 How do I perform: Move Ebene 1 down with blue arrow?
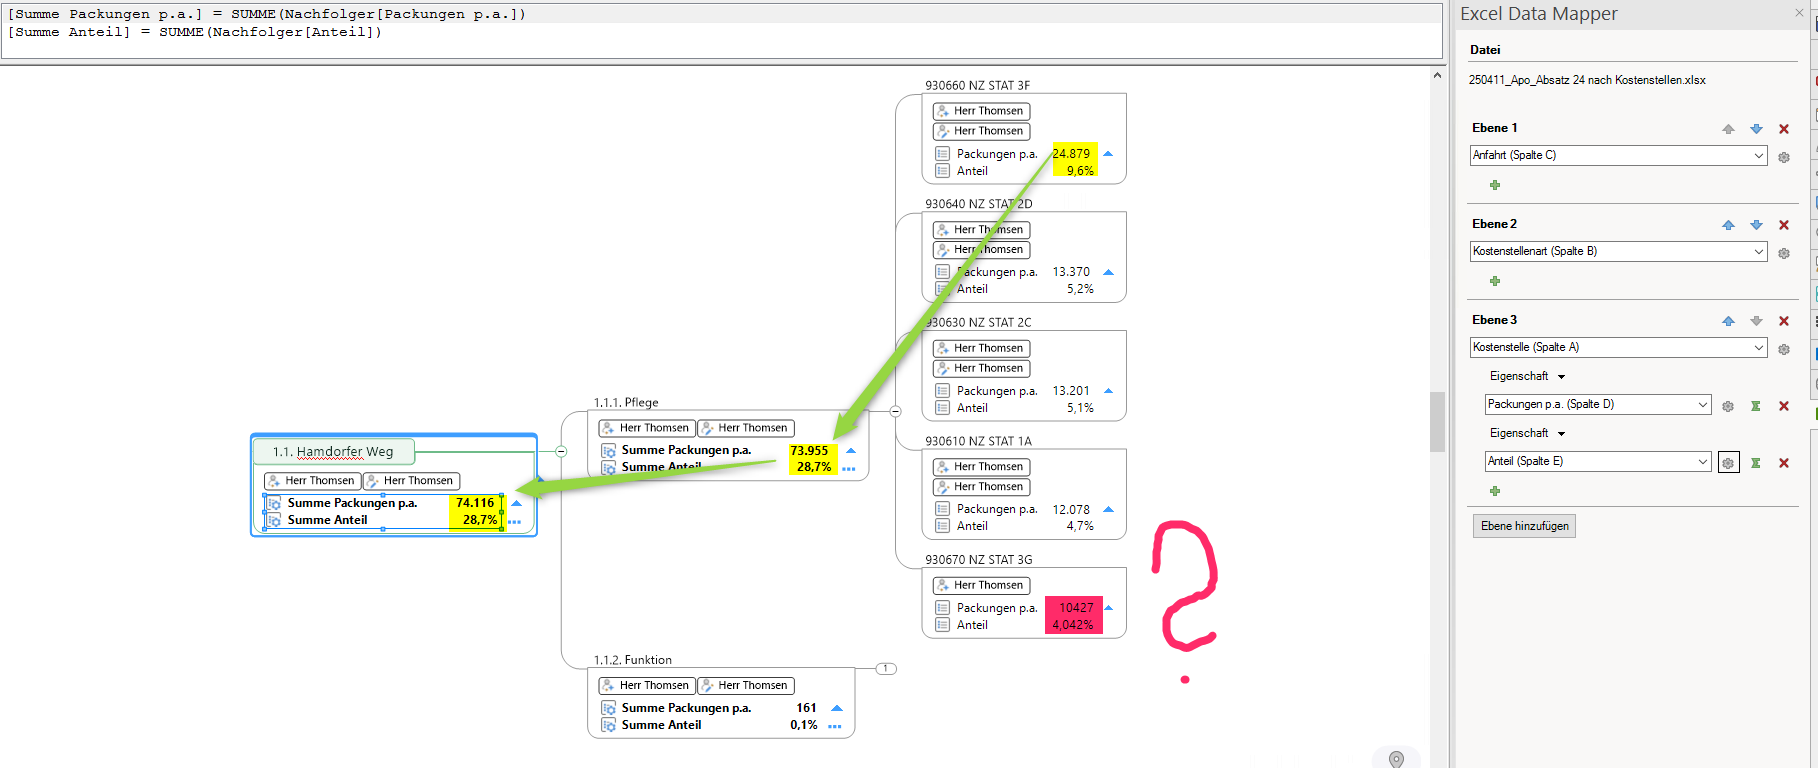click(x=1756, y=129)
